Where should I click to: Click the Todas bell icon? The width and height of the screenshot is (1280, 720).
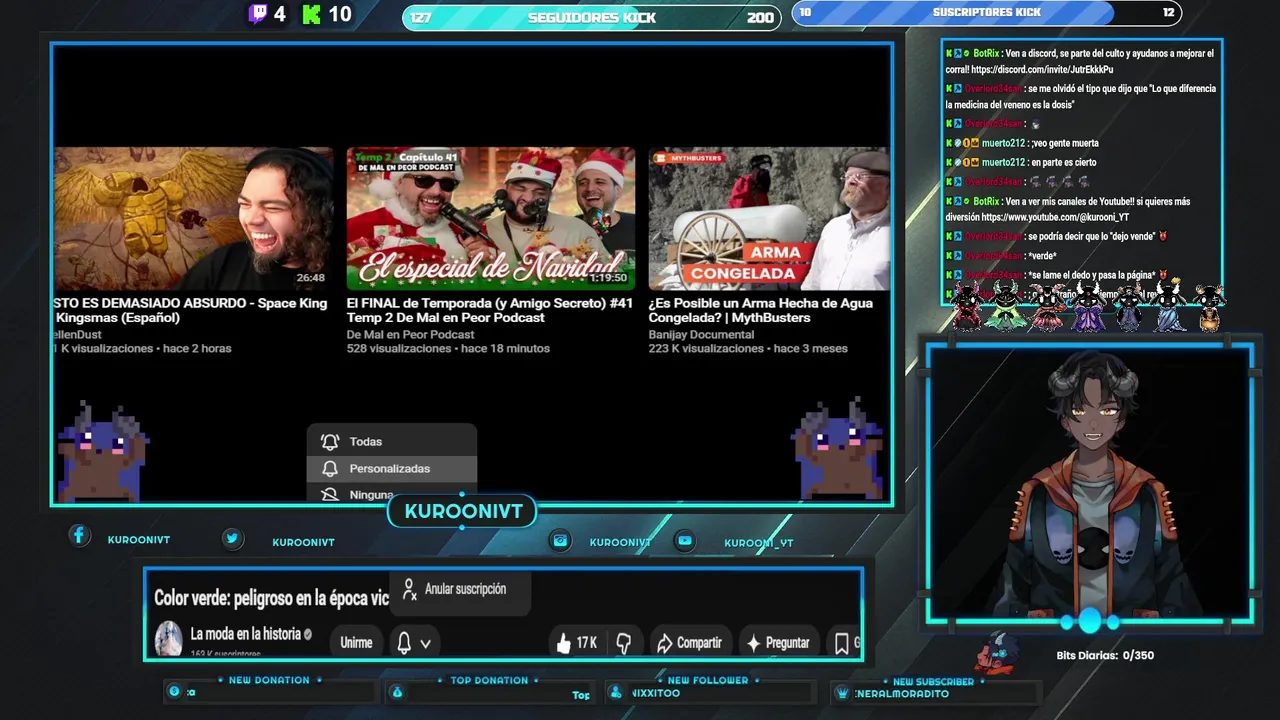coord(330,441)
